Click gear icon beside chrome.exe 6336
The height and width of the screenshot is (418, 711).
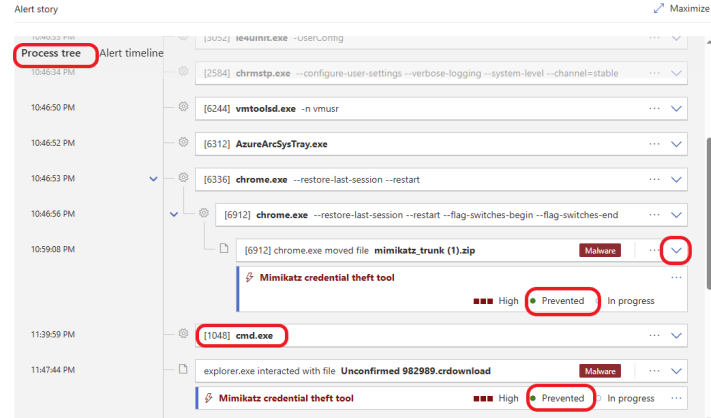point(183,177)
